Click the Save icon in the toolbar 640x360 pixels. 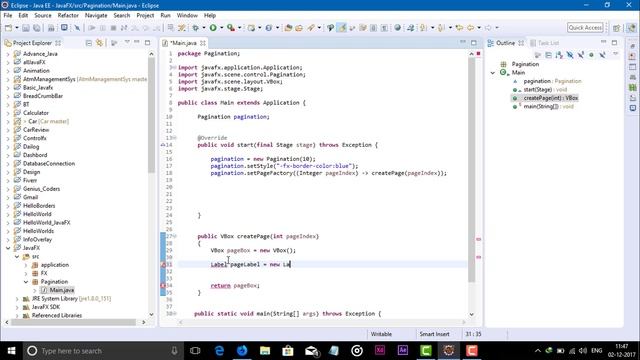[x=26, y=28]
